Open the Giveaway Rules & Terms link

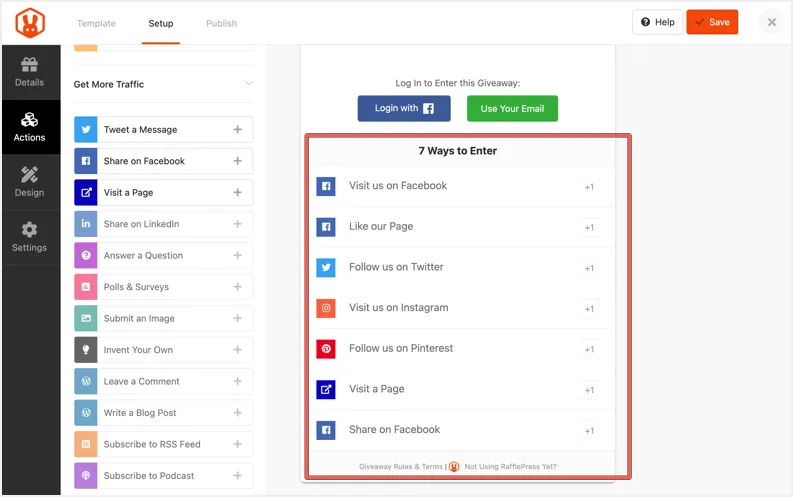(400, 466)
